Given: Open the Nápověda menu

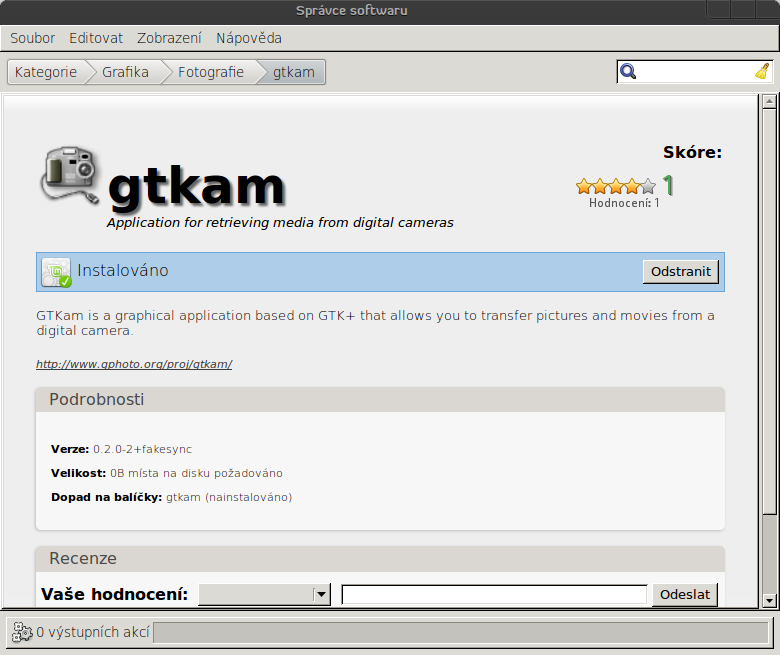Looking at the screenshot, I should [249, 38].
